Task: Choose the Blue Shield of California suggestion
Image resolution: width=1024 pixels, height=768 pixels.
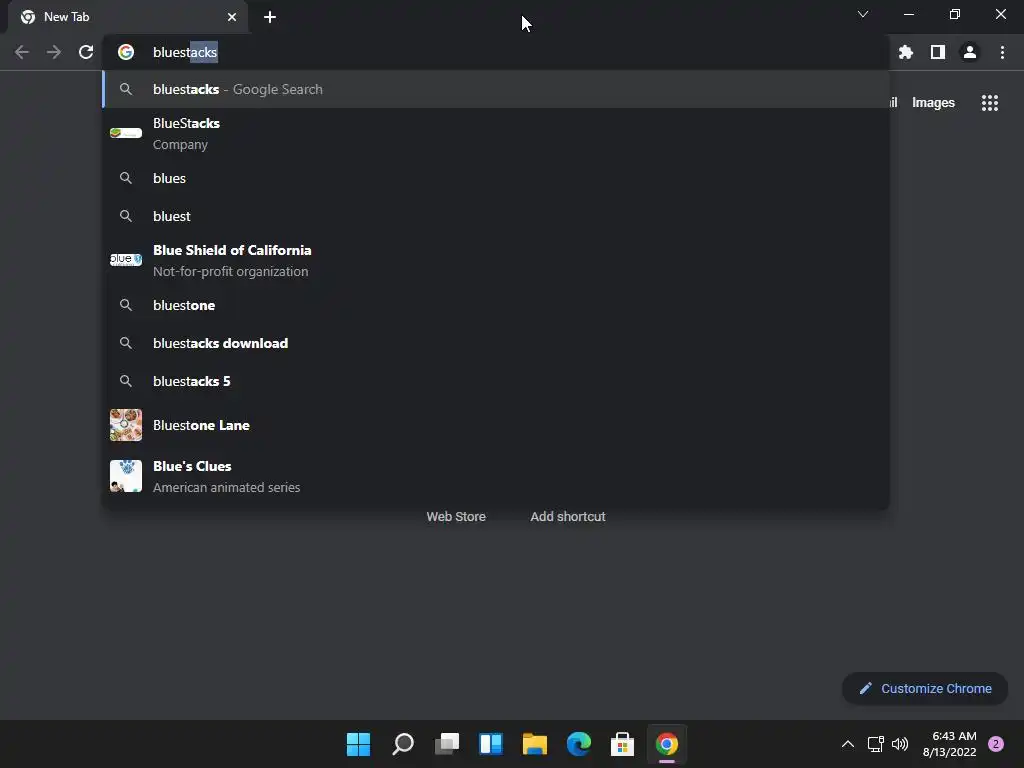Action: point(496,261)
